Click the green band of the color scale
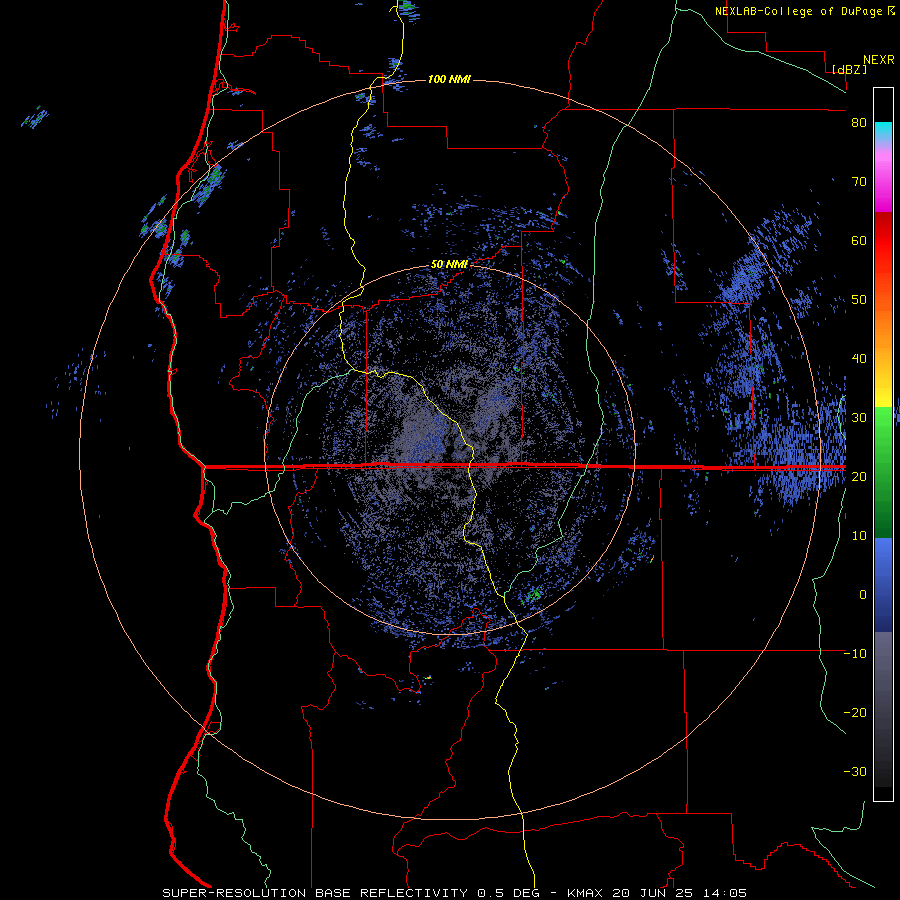Image resolution: width=900 pixels, height=900 pixels. (883, 472)
